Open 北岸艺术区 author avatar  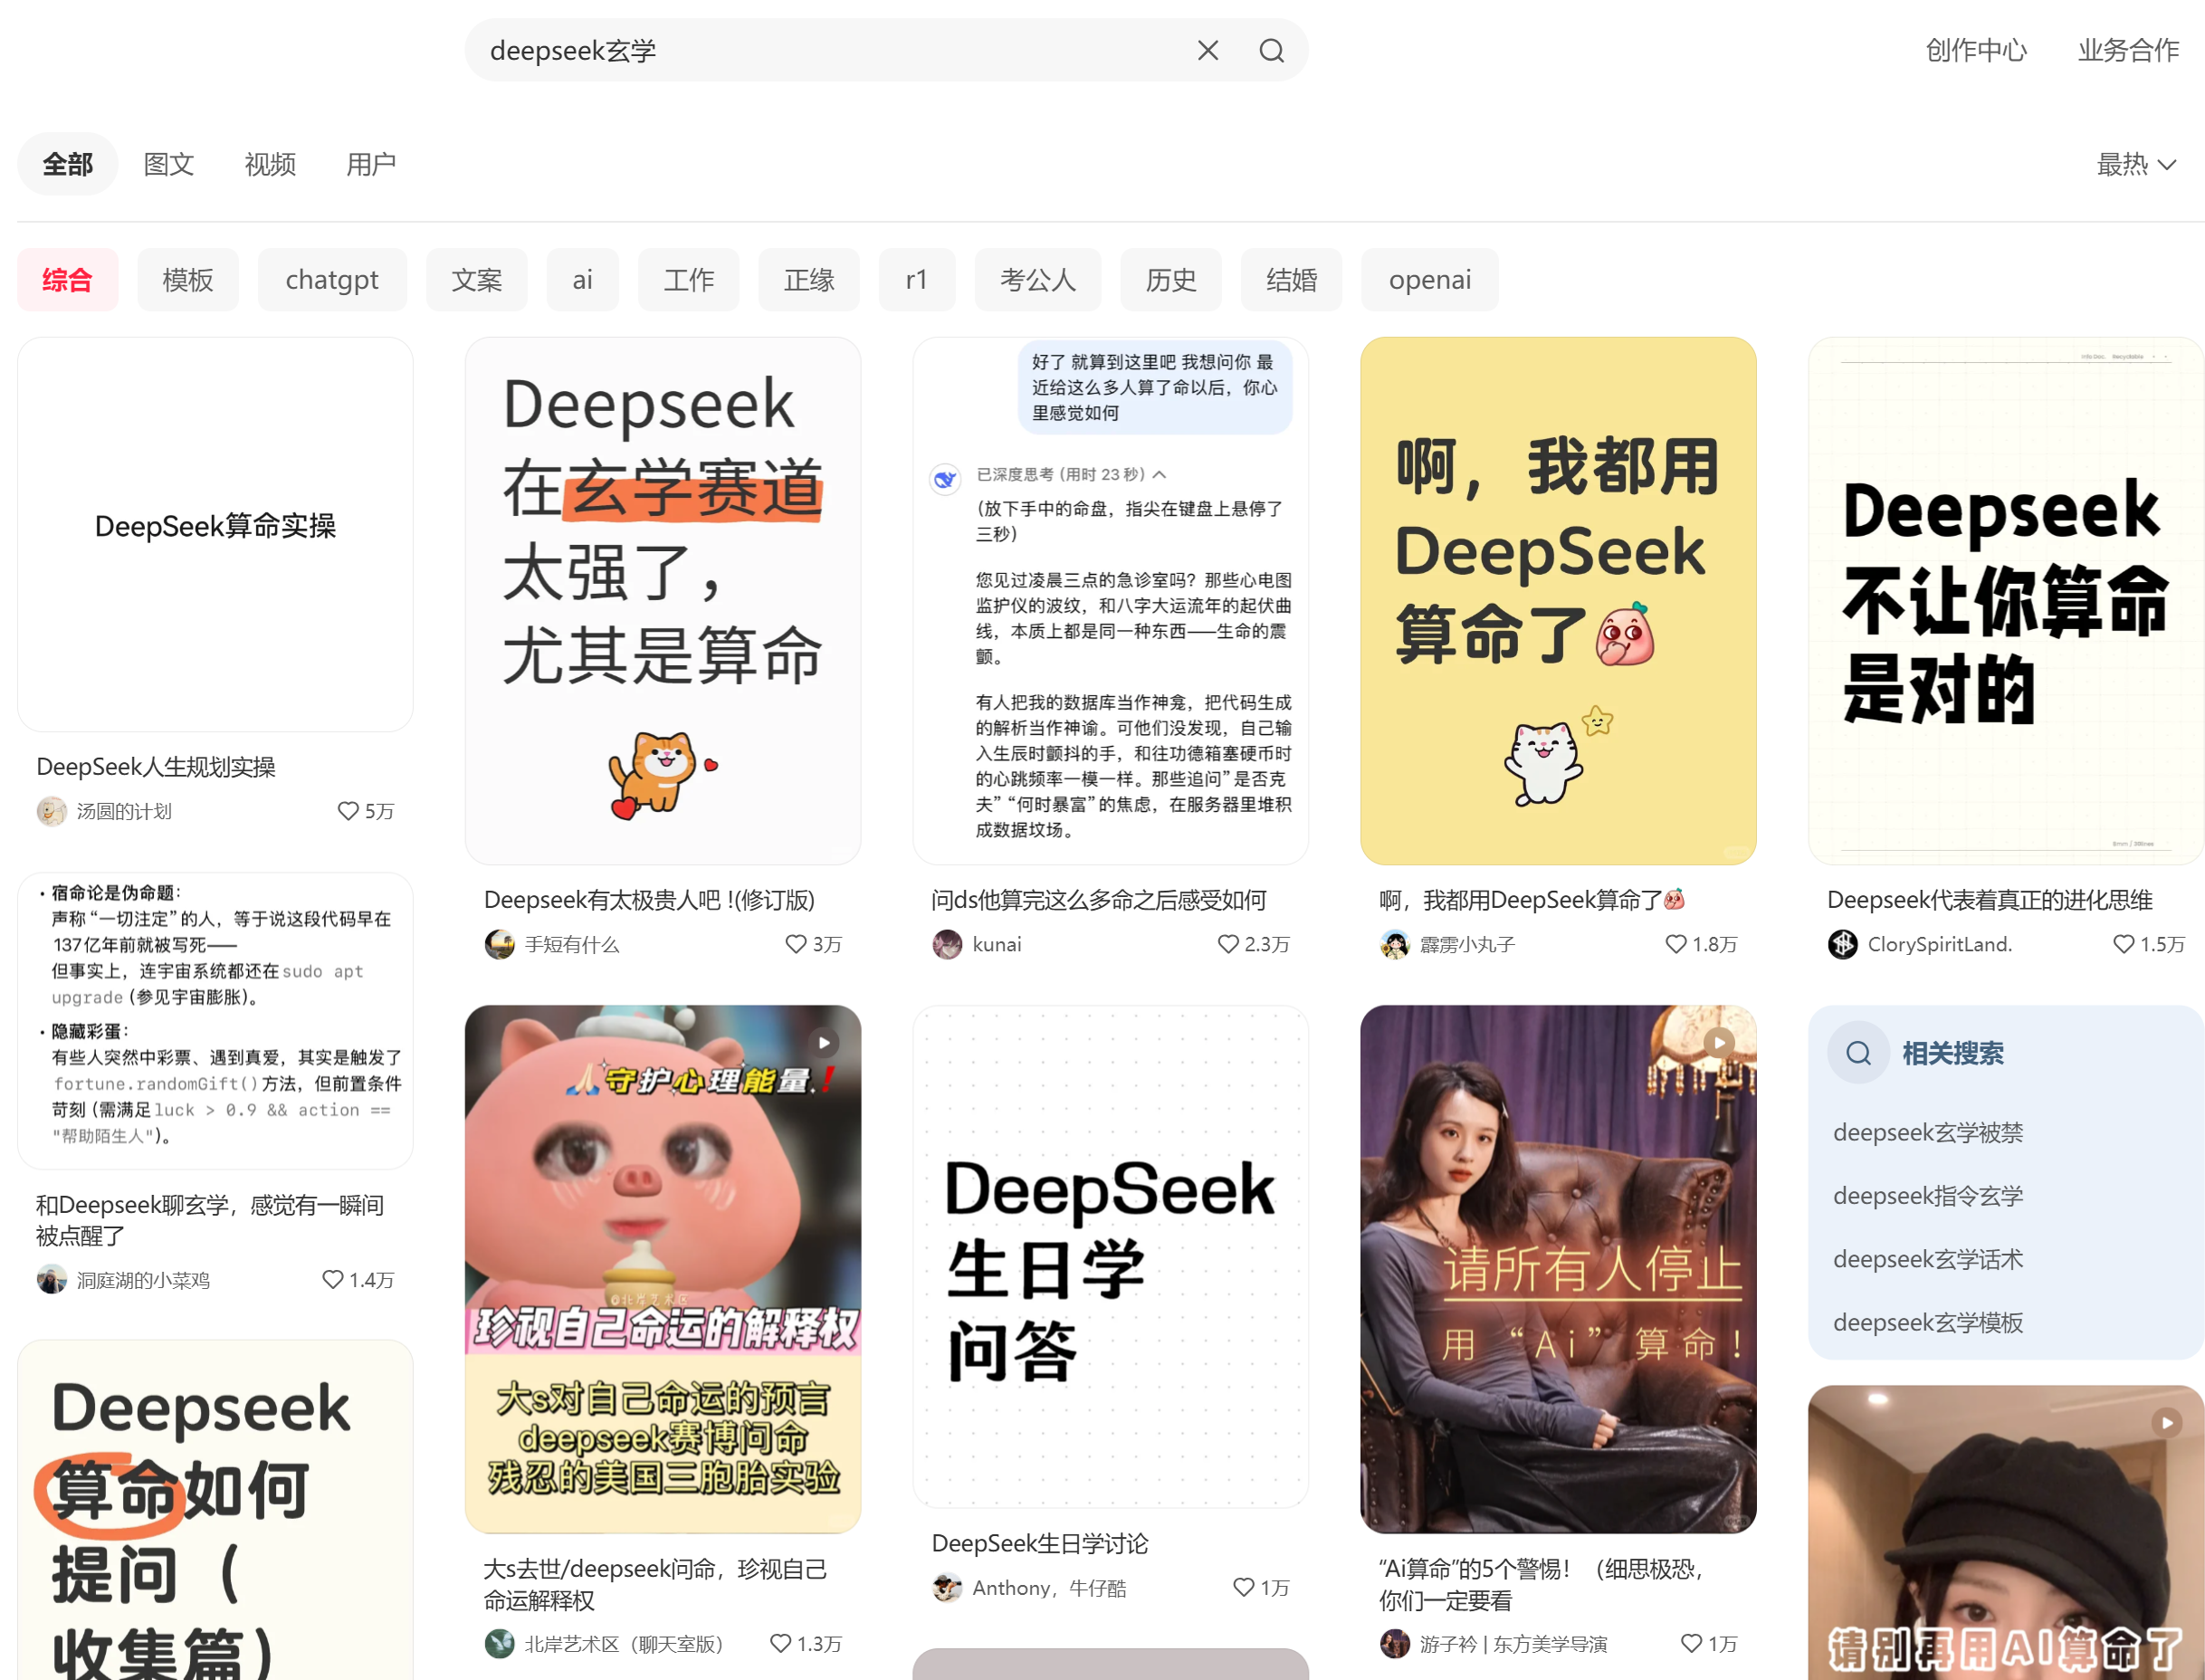pos(499,1643)
